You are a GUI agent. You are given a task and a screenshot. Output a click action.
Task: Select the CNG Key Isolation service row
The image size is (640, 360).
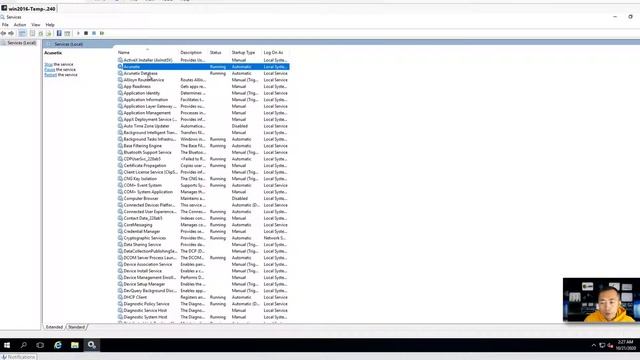[203, 179]
